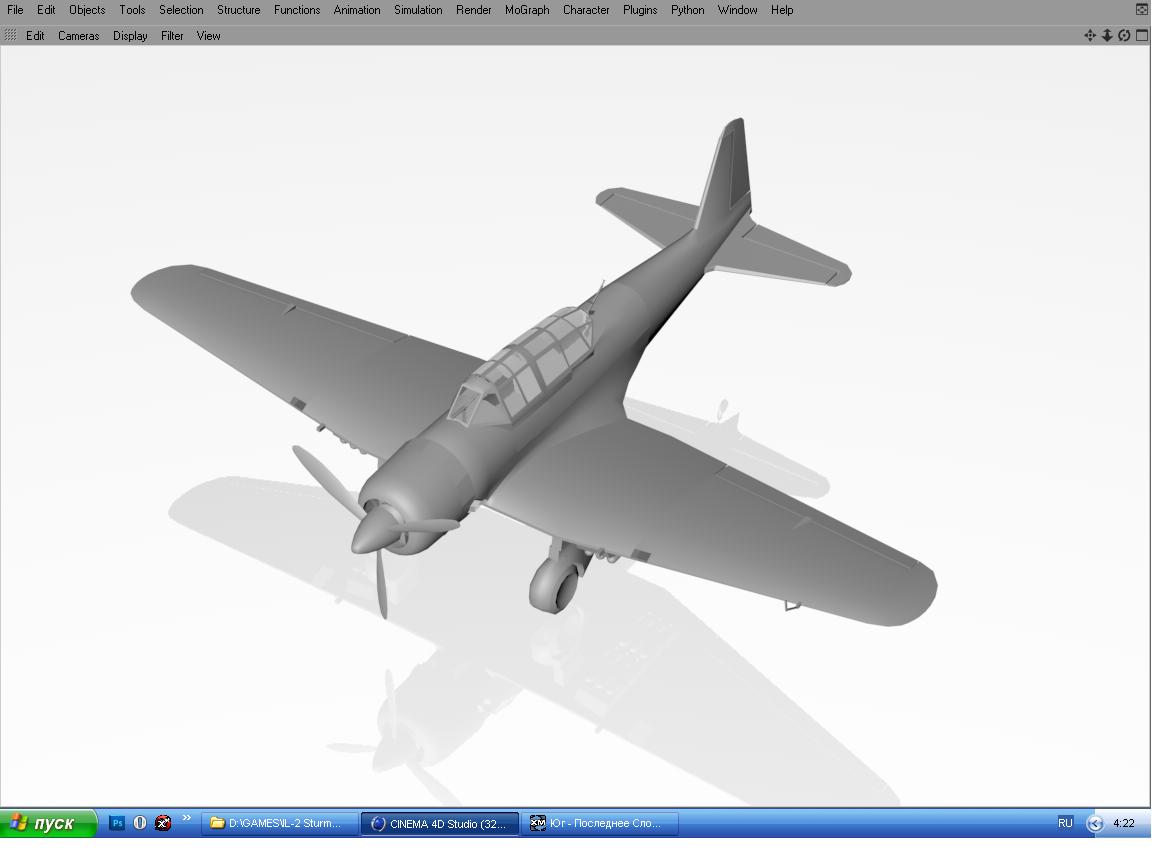The height and width of the screenshot is (864, 1152).
Task: Open the Window menu
Action: [737, 10]
